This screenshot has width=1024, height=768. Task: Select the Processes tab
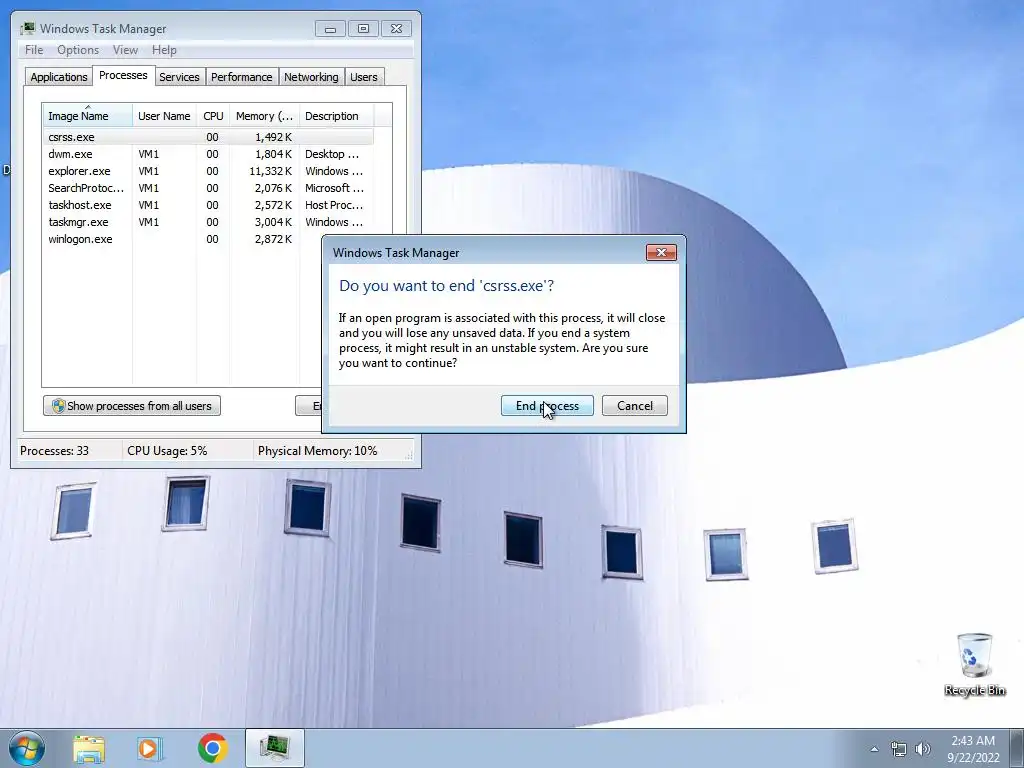point(123,75)
